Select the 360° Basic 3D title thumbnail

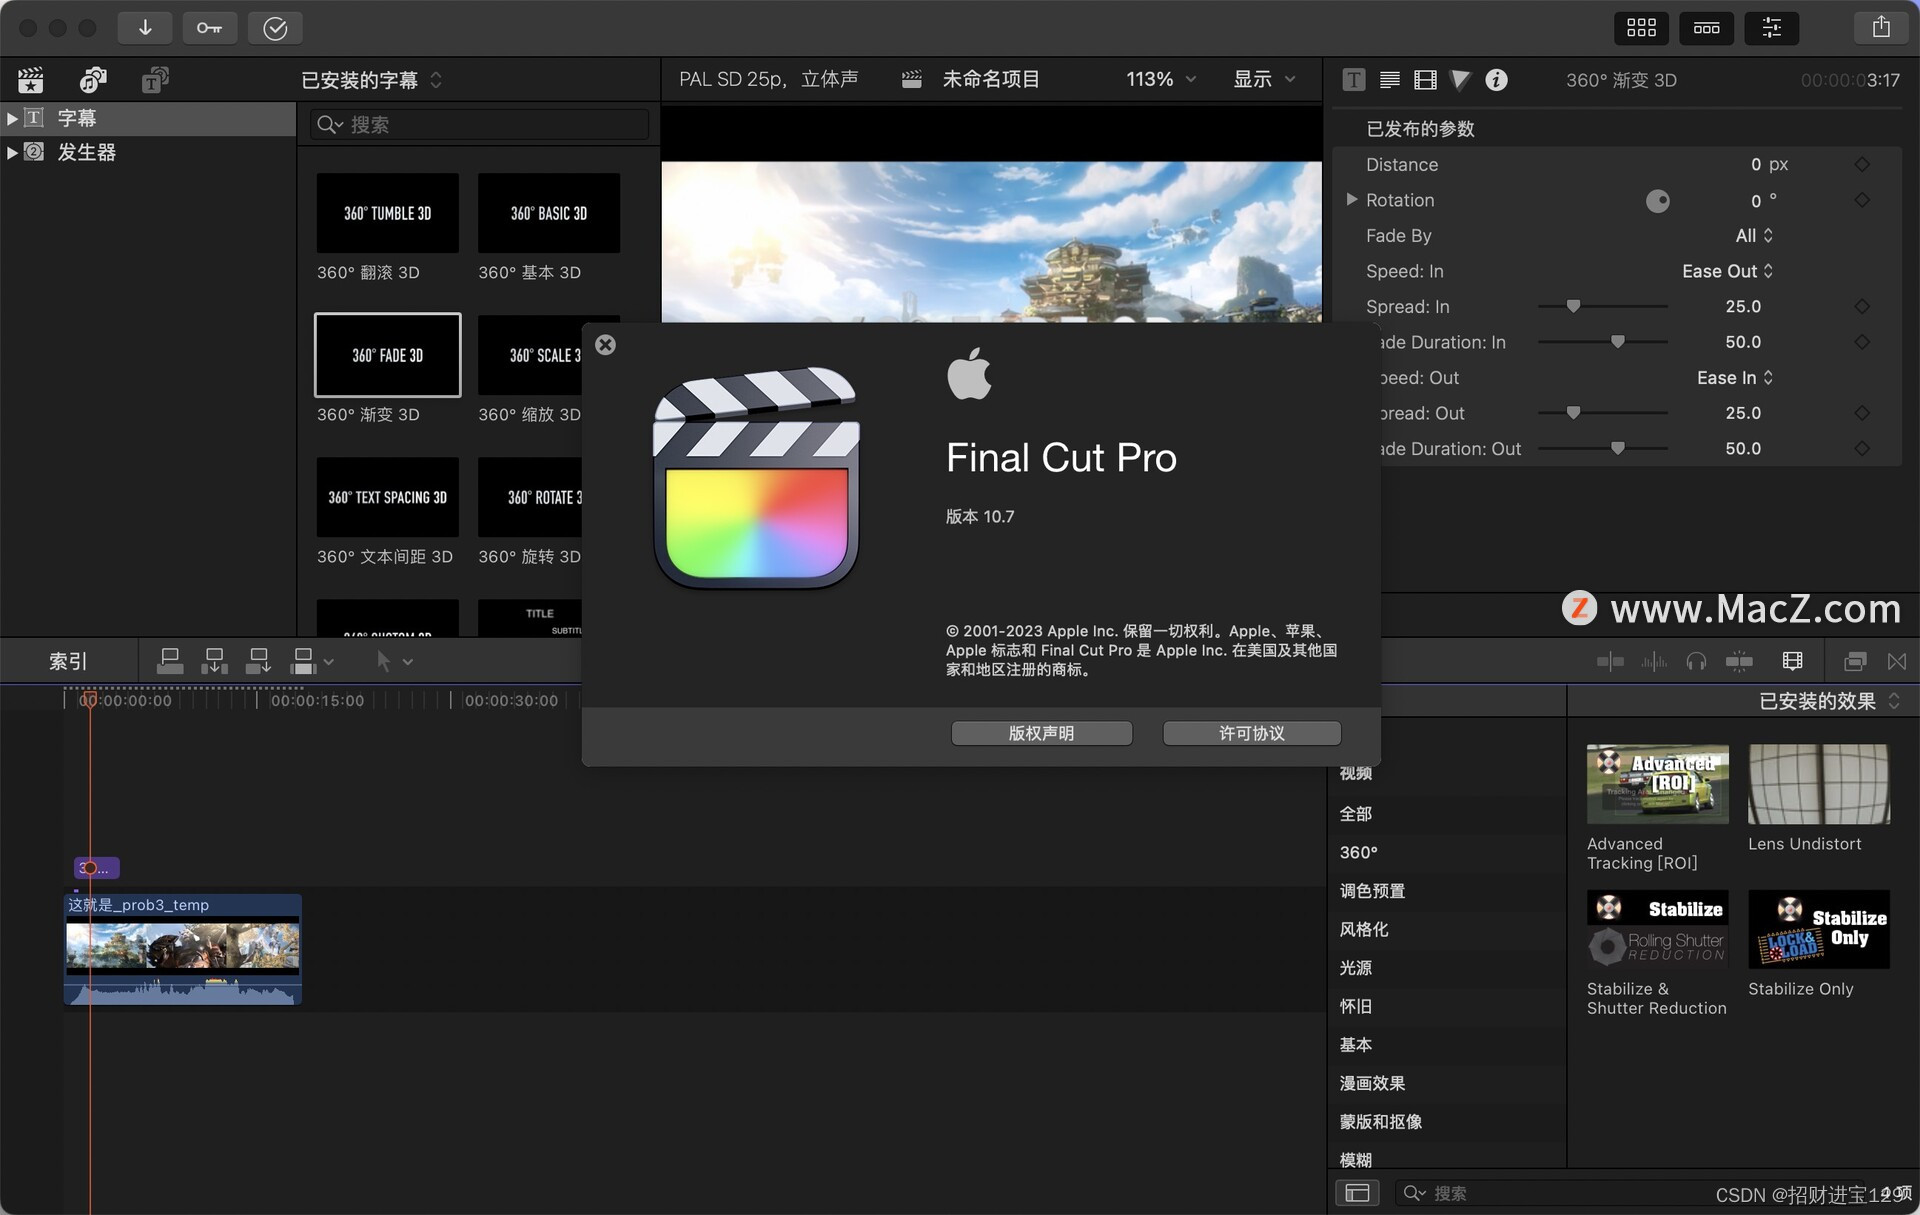[x=549, y=213]
